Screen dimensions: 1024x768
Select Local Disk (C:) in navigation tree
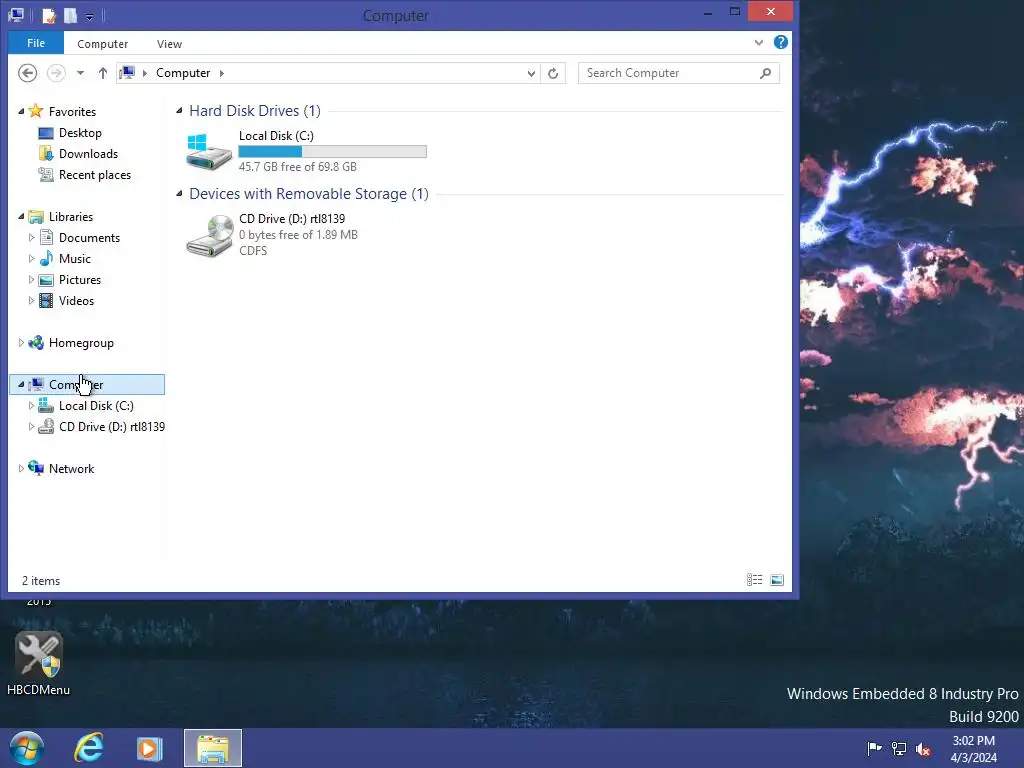(96, 406)
